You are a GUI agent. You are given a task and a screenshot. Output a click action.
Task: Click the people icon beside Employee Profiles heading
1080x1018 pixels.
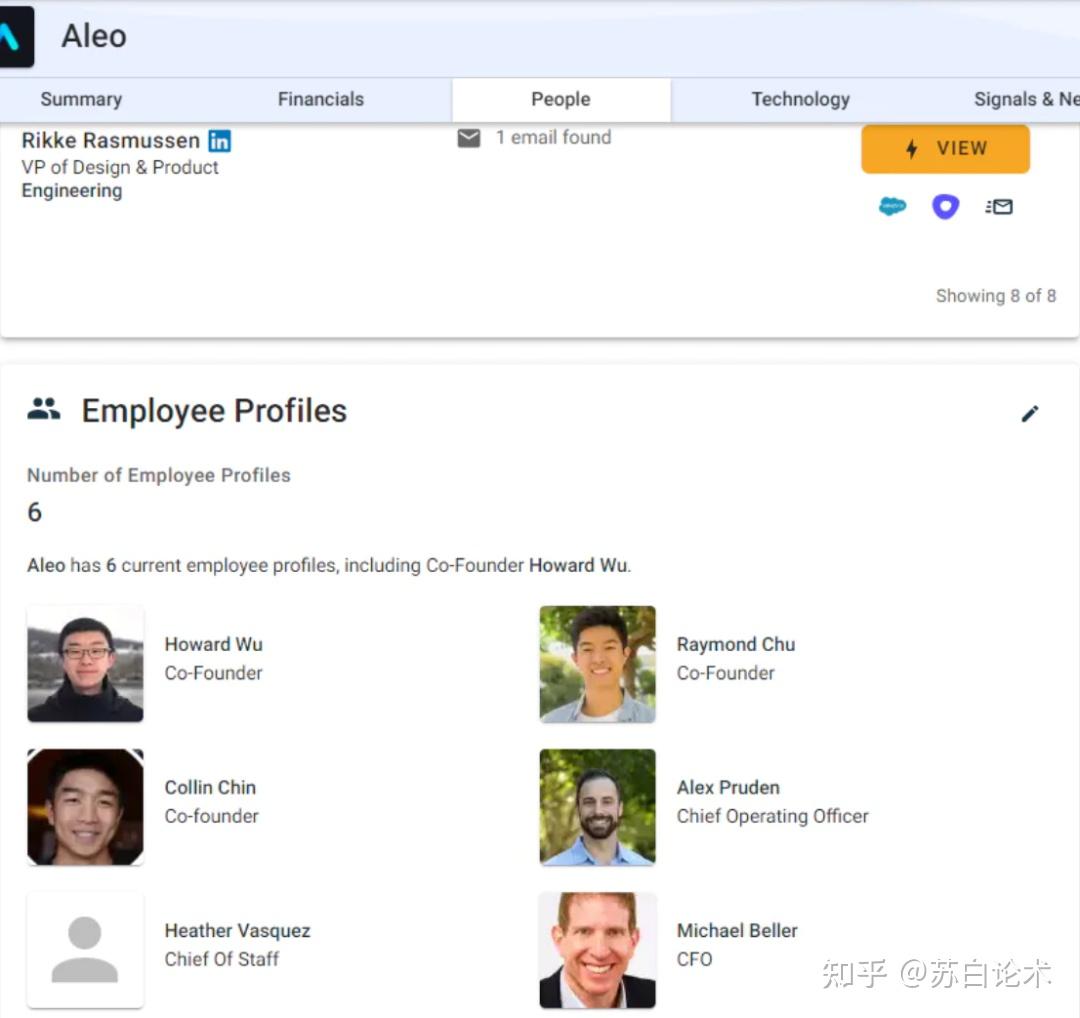[x=44, y=409]
